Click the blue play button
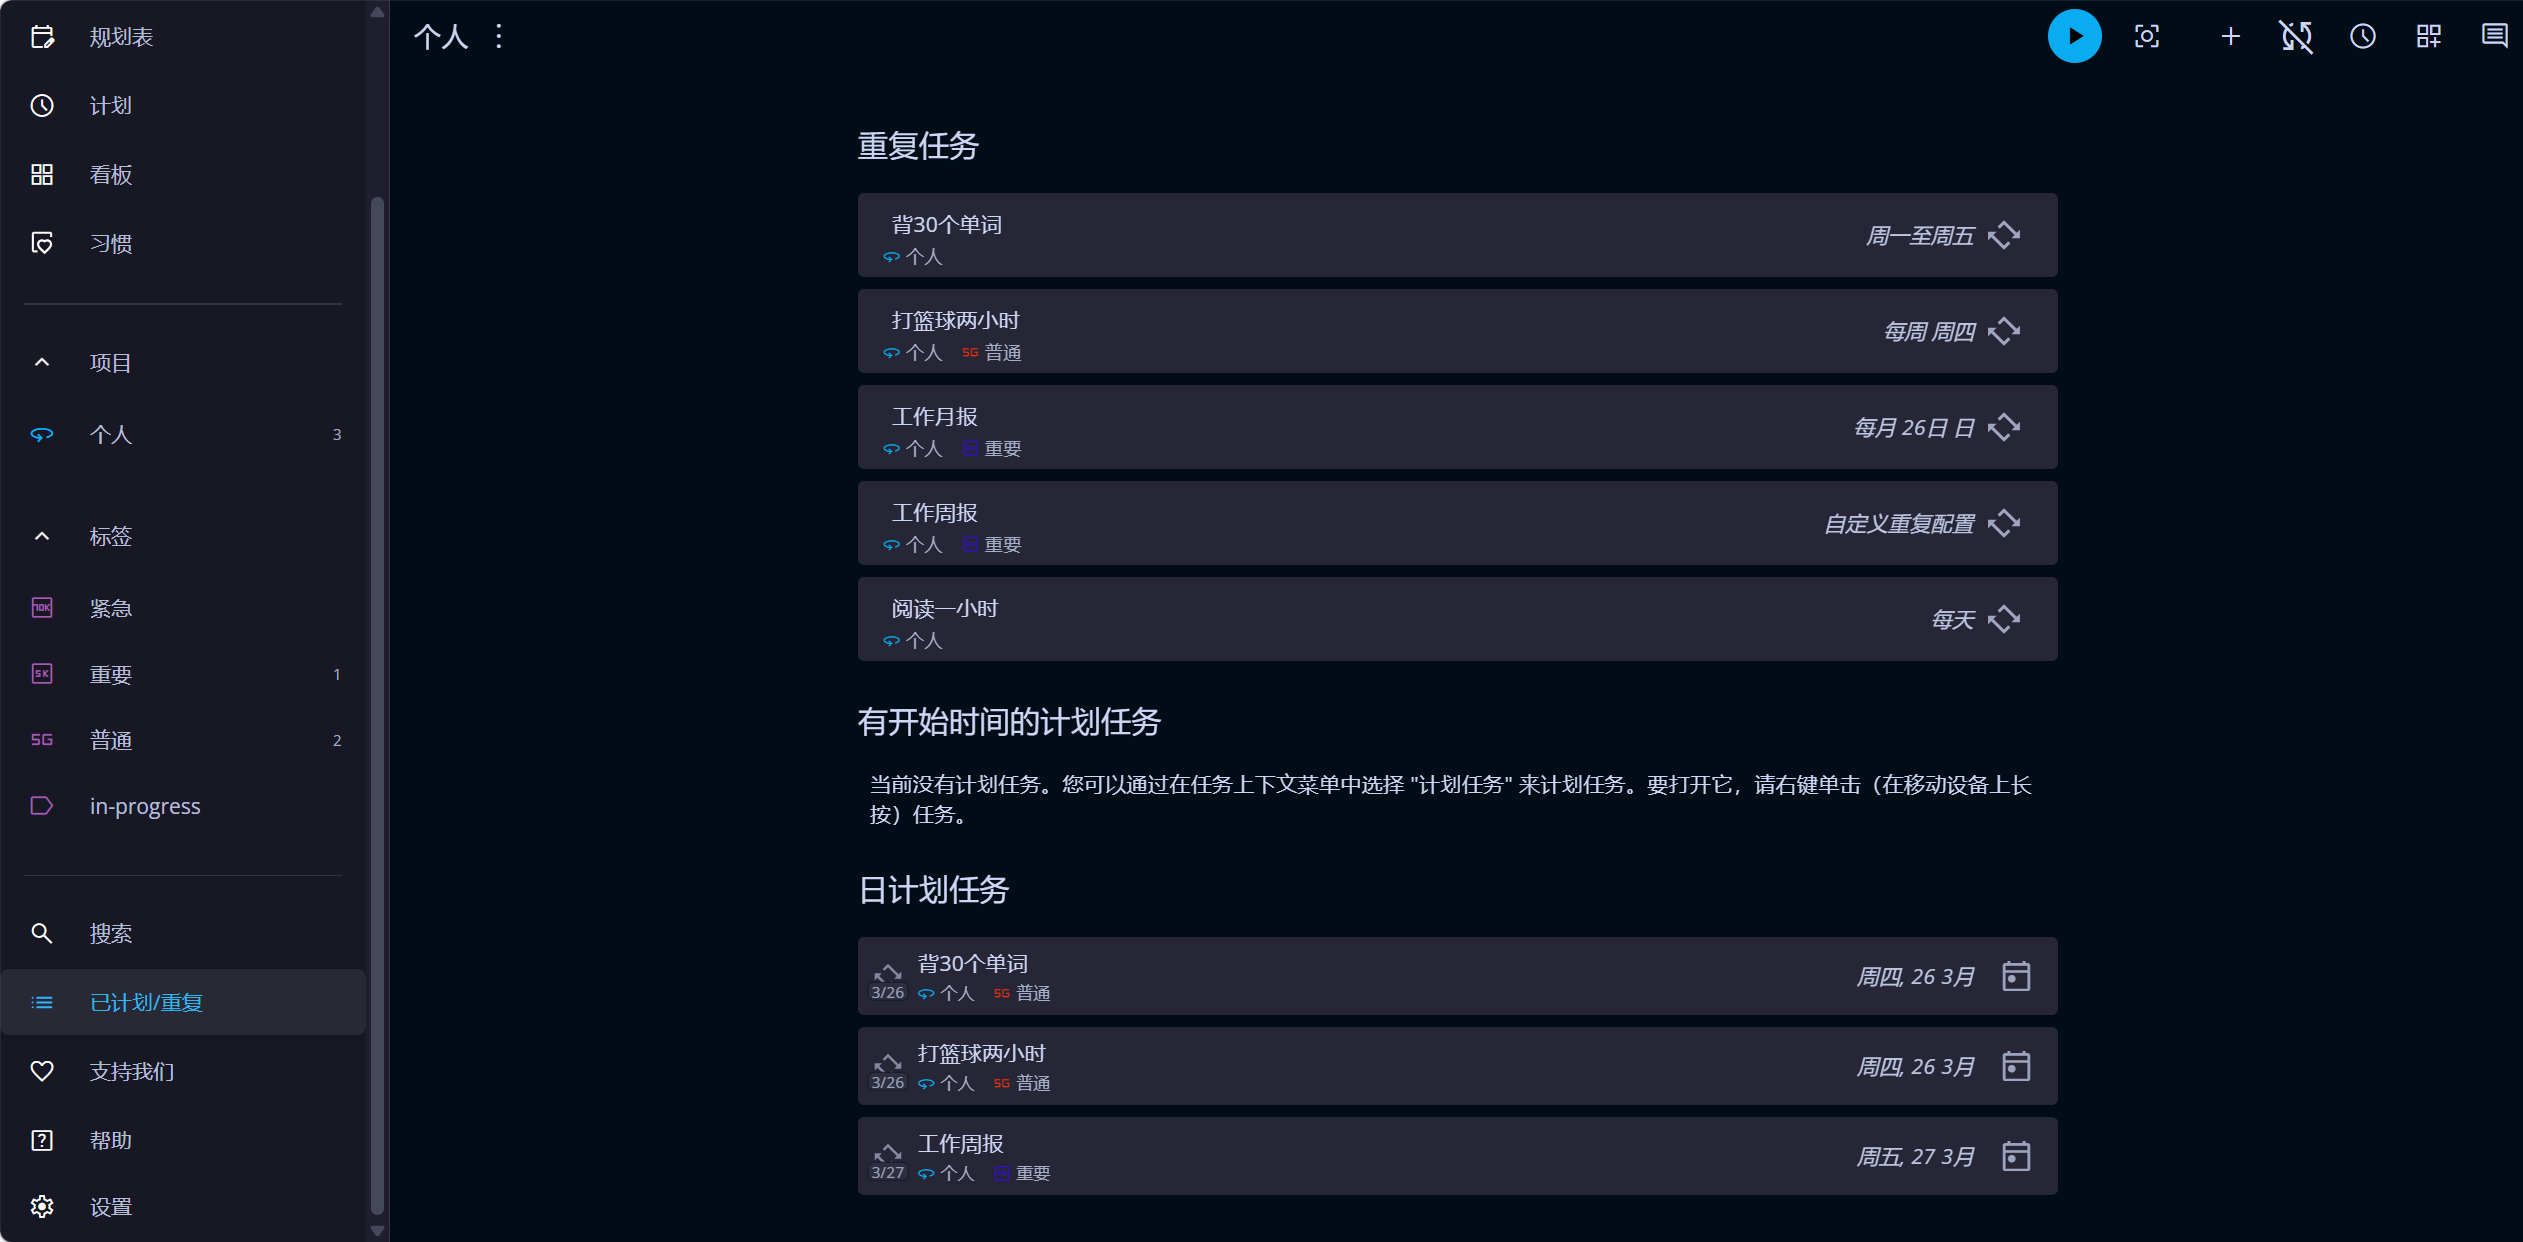The height and width of the screenshot is (1242, 2523). [2074, 37]
